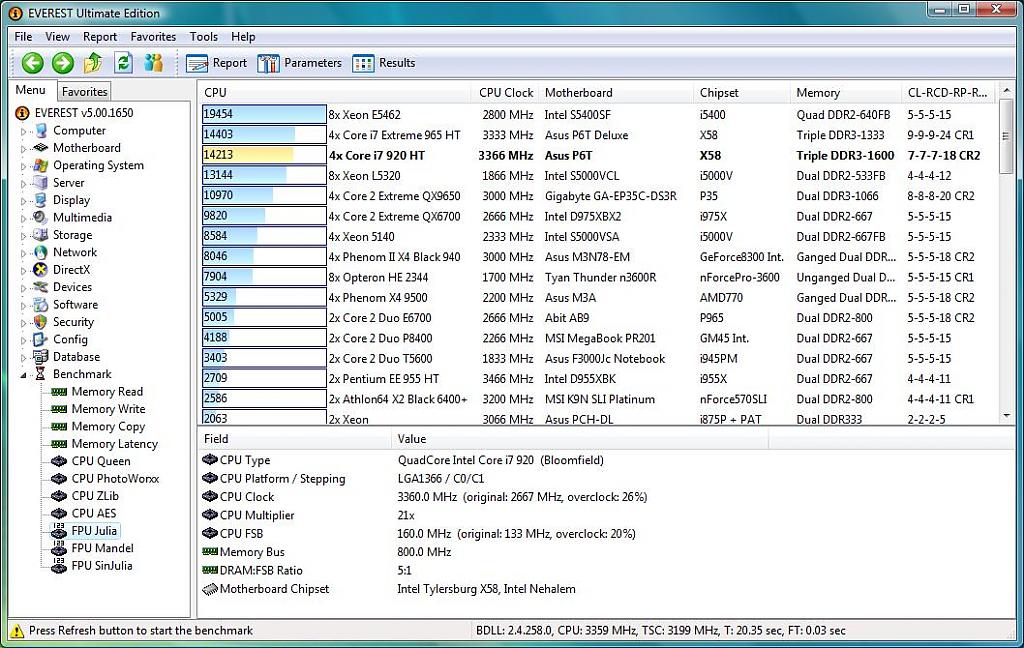Select the Computer icon in the tree

tap(40, 131)
